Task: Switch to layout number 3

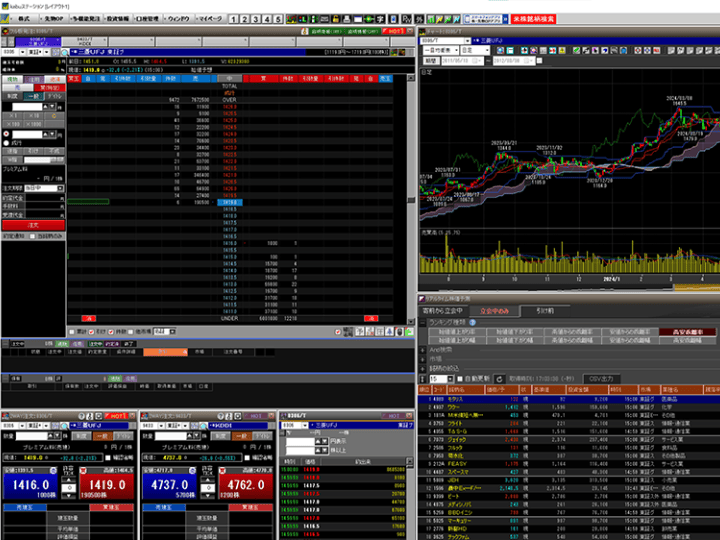Action: [x=256, y=19]
